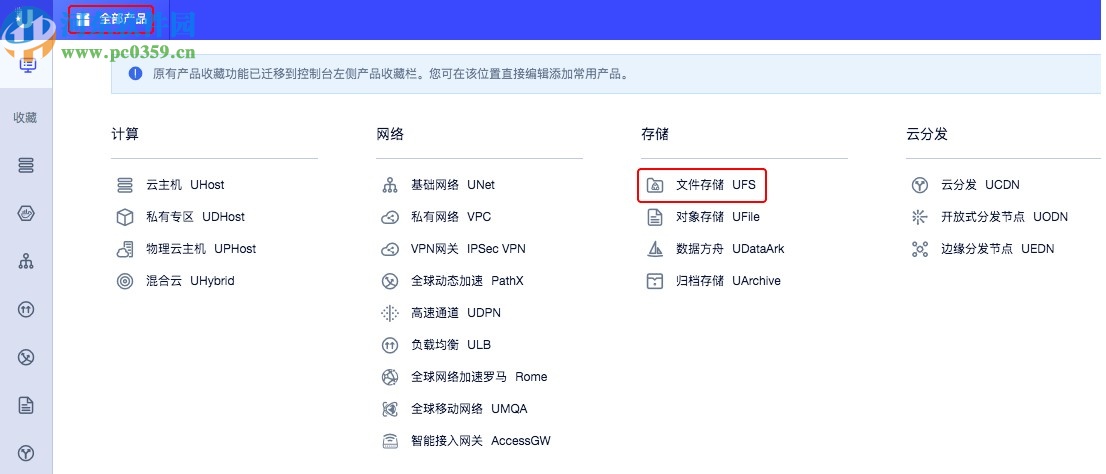Screen dimensions: 1106x474
Task: Open 智能接入网关 AccessGW
Action: (x=481, y=441)
